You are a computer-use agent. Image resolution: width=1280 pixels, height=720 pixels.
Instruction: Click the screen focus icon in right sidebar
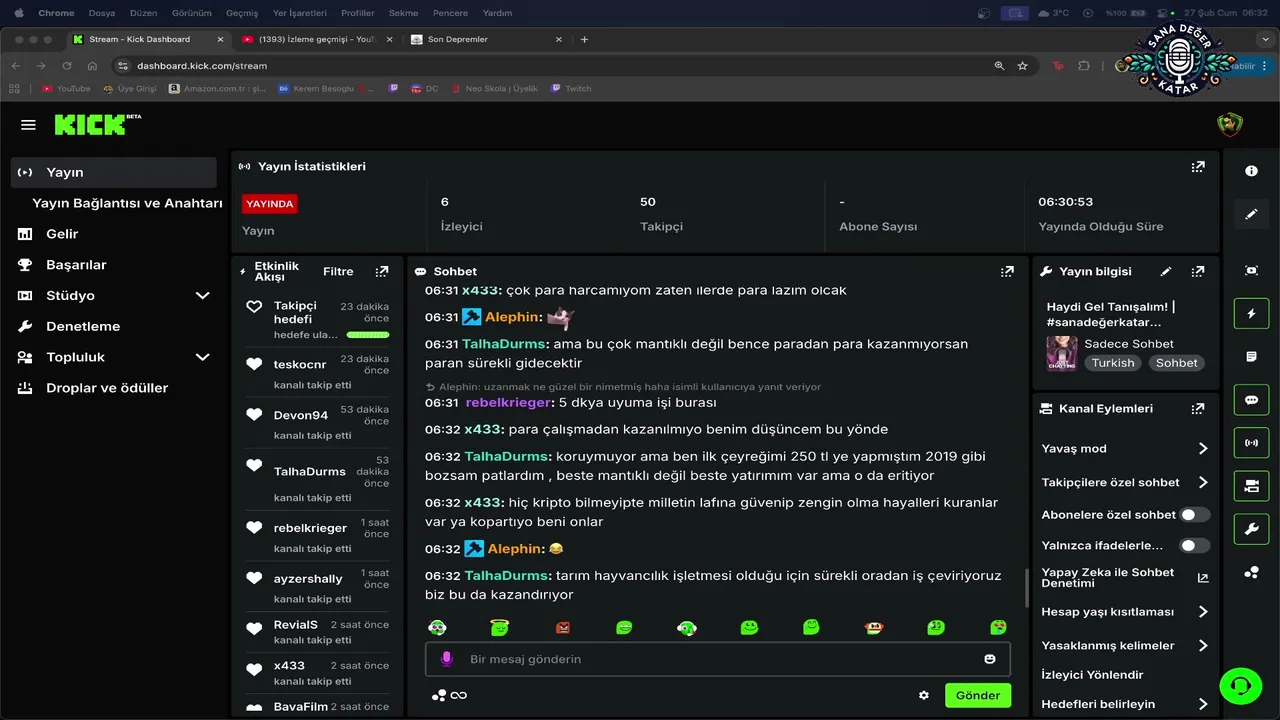[1251, 270]
